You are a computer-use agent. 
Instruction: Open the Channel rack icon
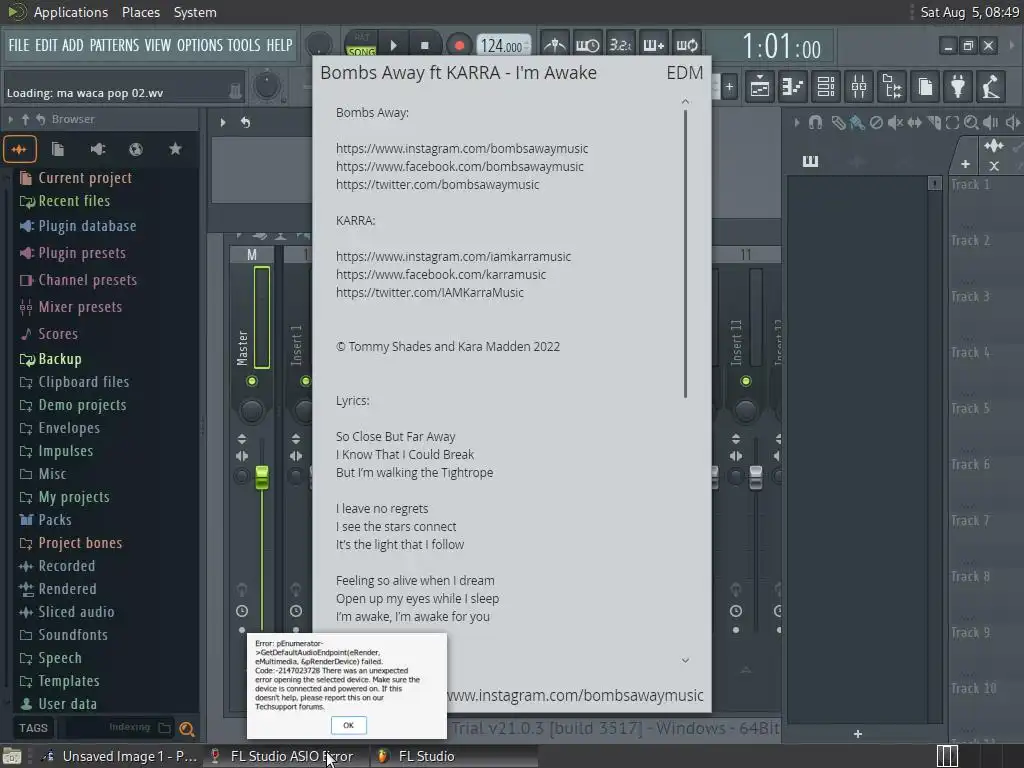825,86
